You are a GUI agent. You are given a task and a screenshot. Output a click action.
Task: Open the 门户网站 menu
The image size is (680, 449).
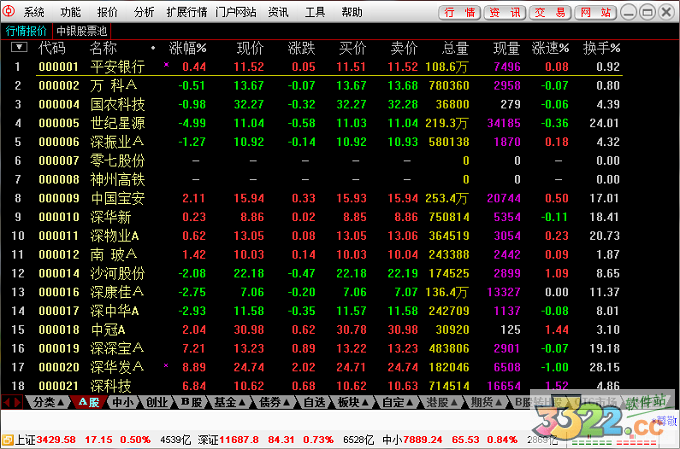coord(235,12)
